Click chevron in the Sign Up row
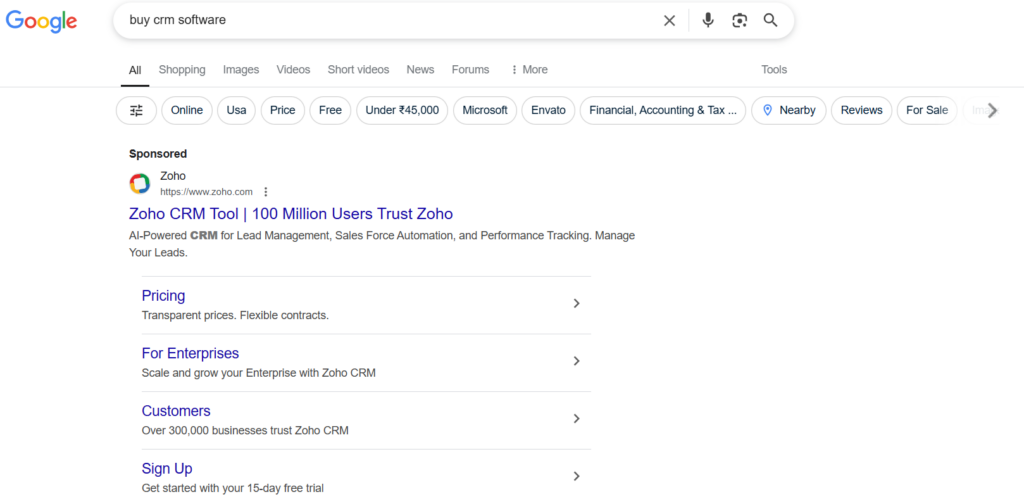 tap(576, 476)
